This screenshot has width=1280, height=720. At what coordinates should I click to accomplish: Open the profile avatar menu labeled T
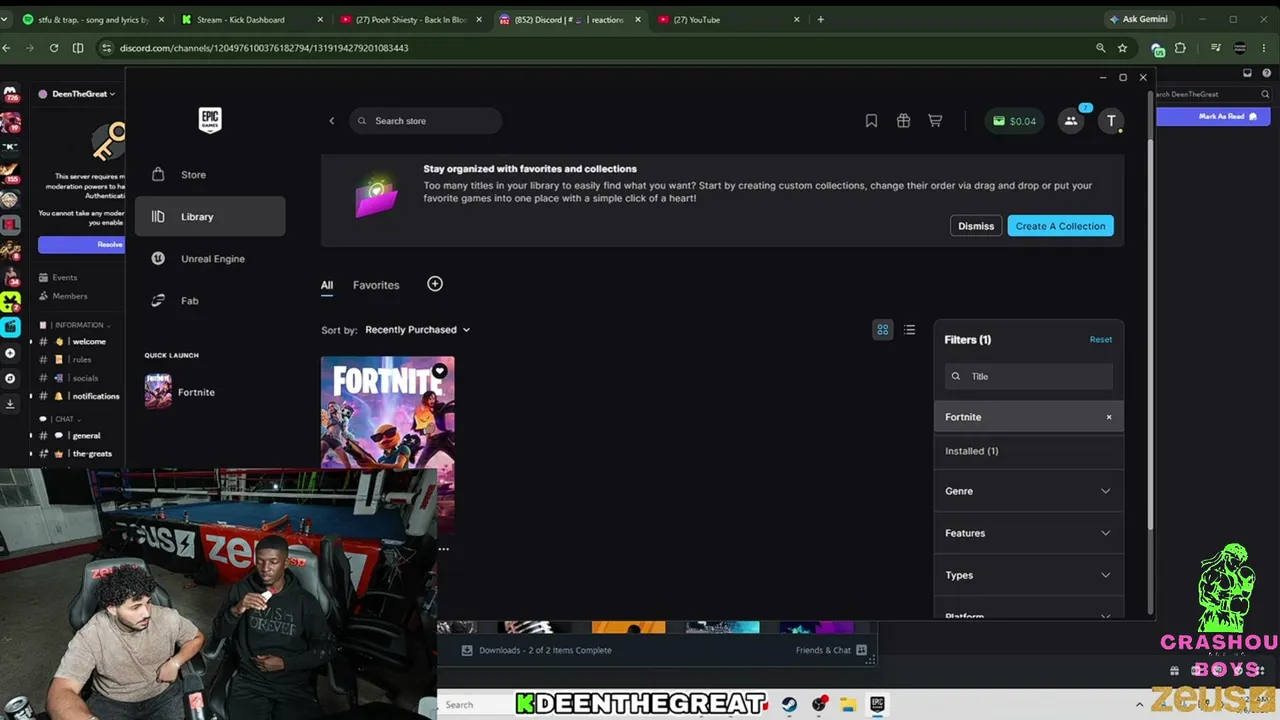(1111, 121)
